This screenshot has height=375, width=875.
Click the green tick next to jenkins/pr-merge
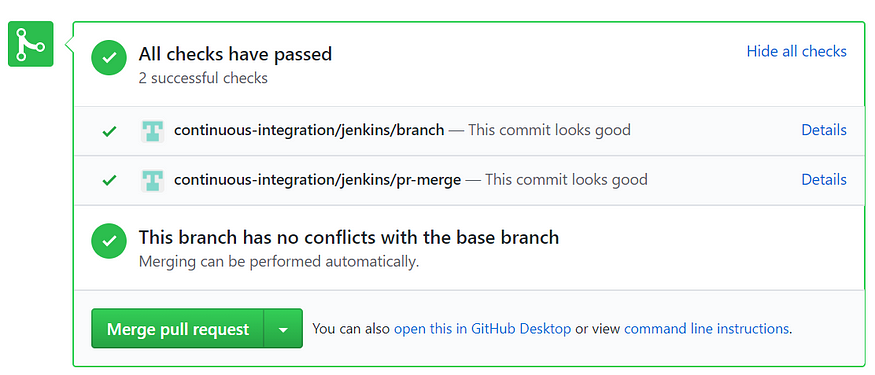click(x=109, y=181)
